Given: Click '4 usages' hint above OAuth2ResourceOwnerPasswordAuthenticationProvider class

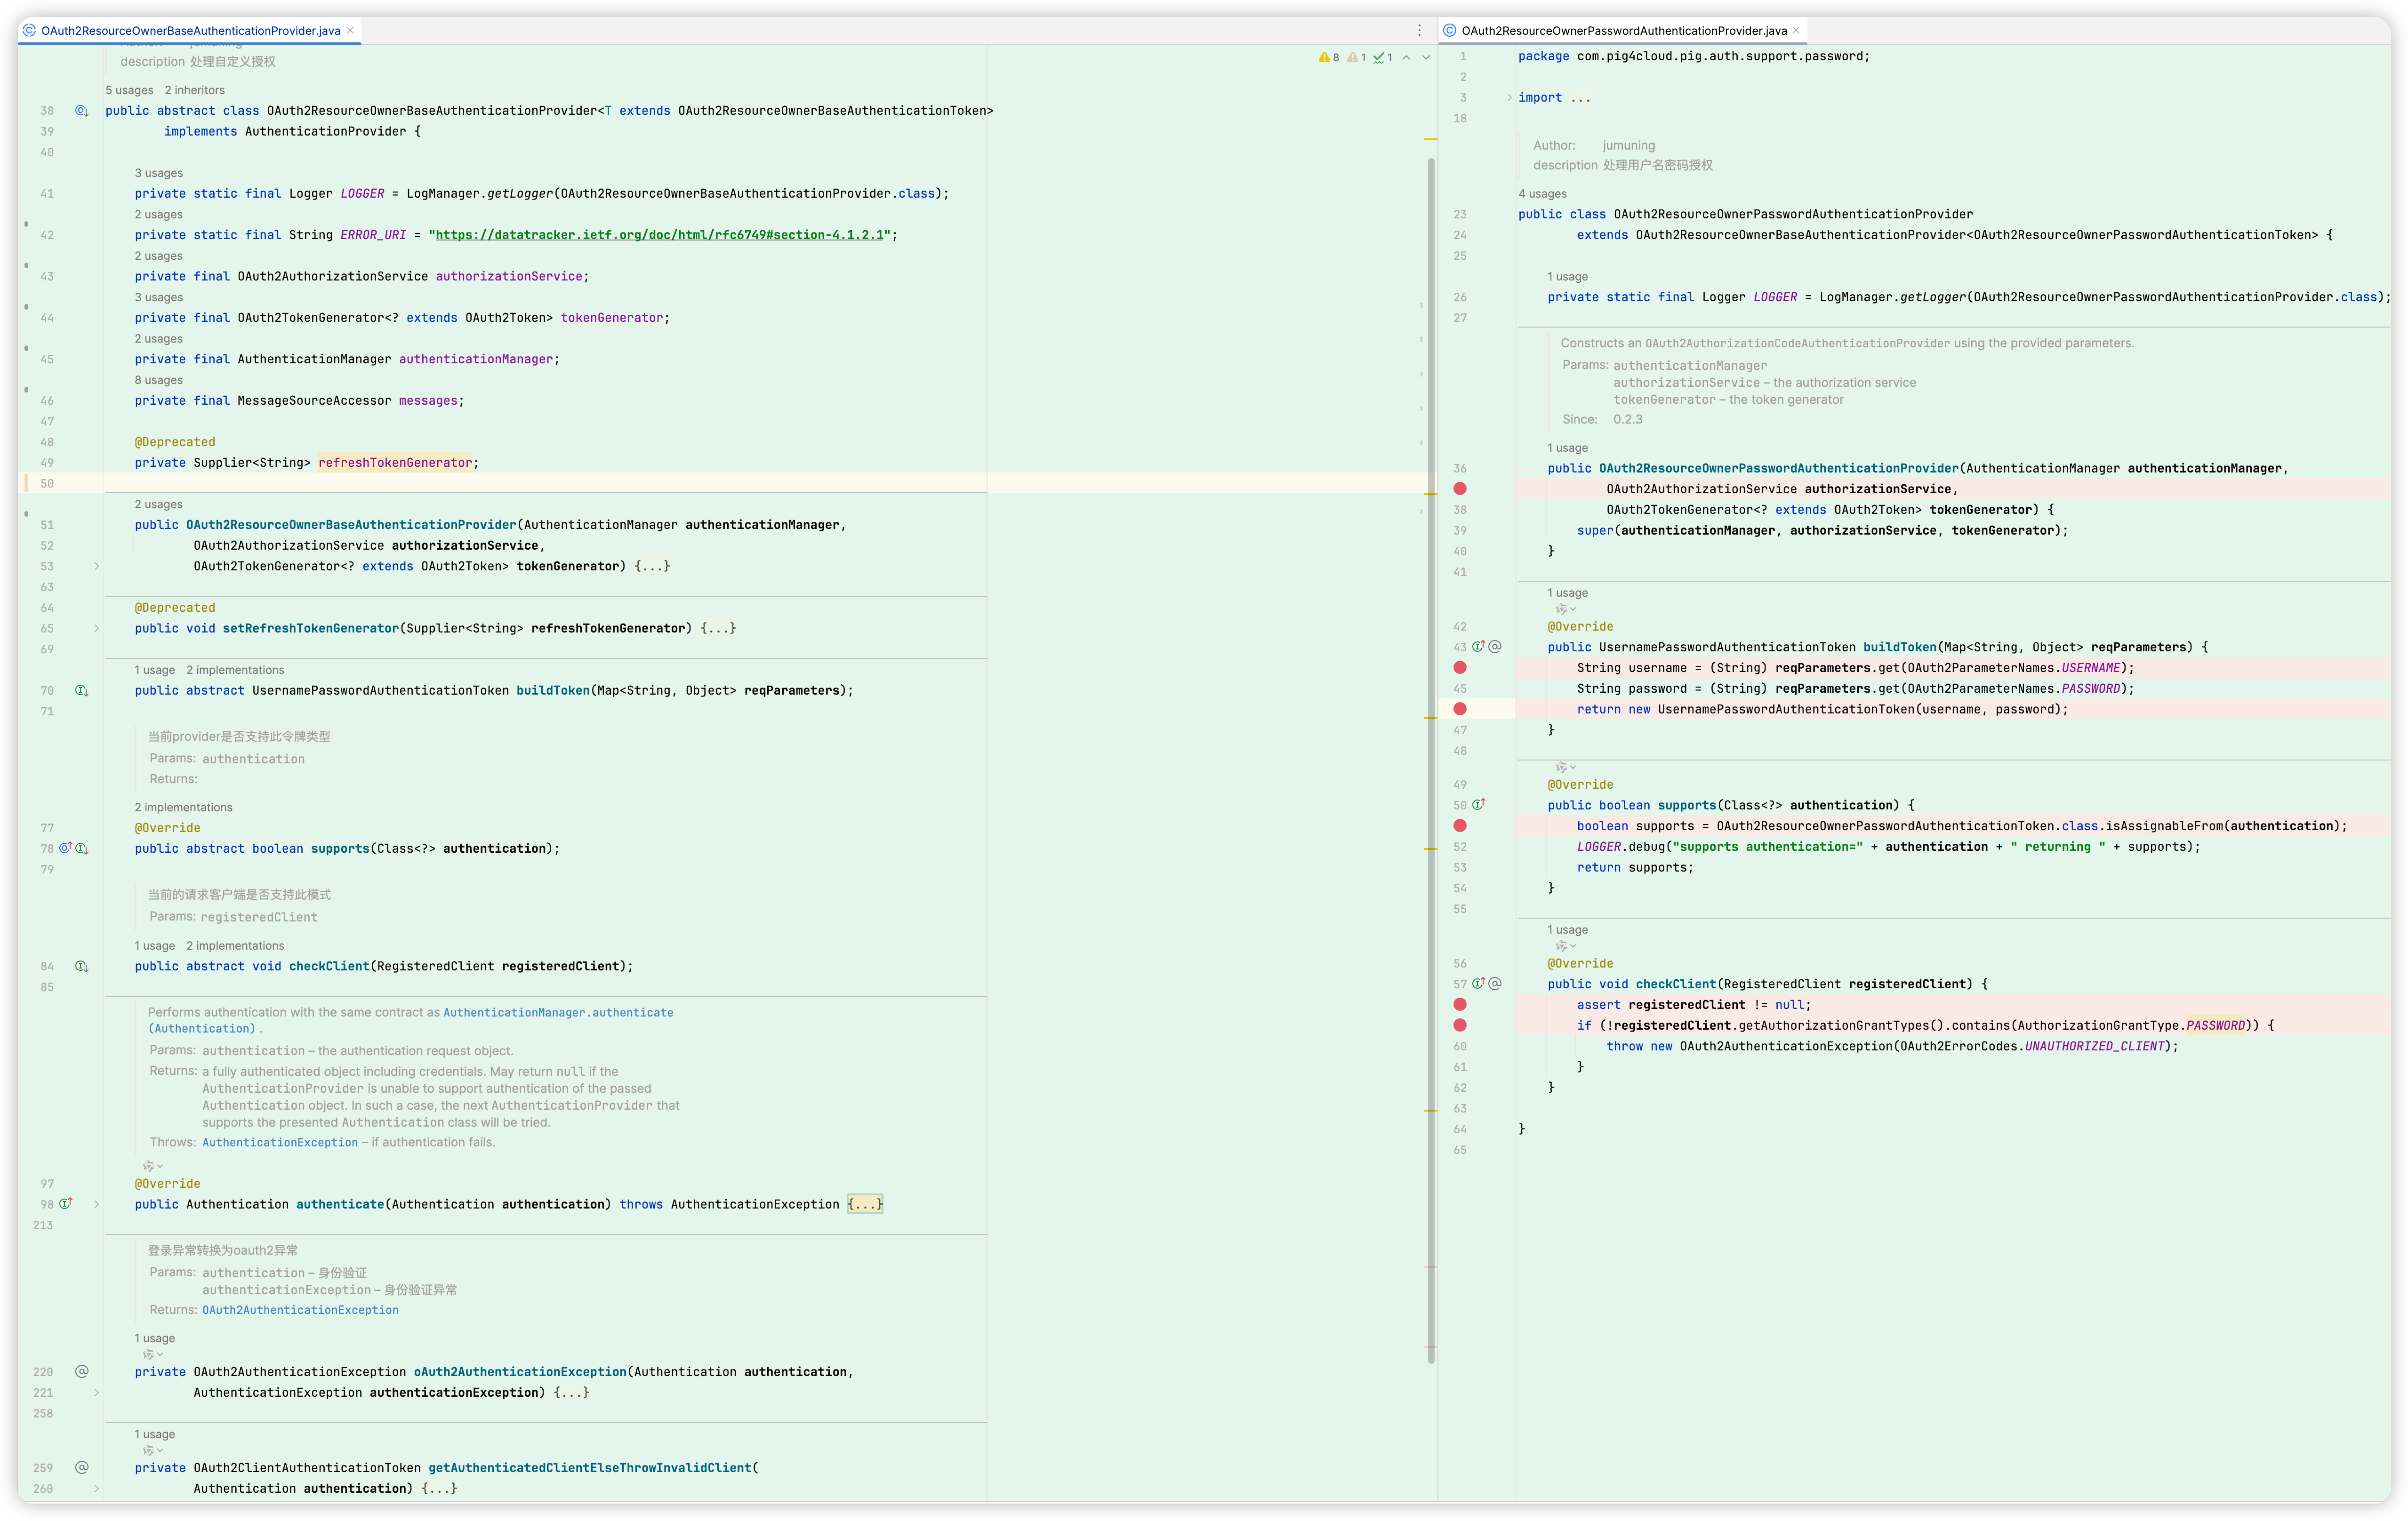Looking at the screenshot, I should (x=1542, y=194).
